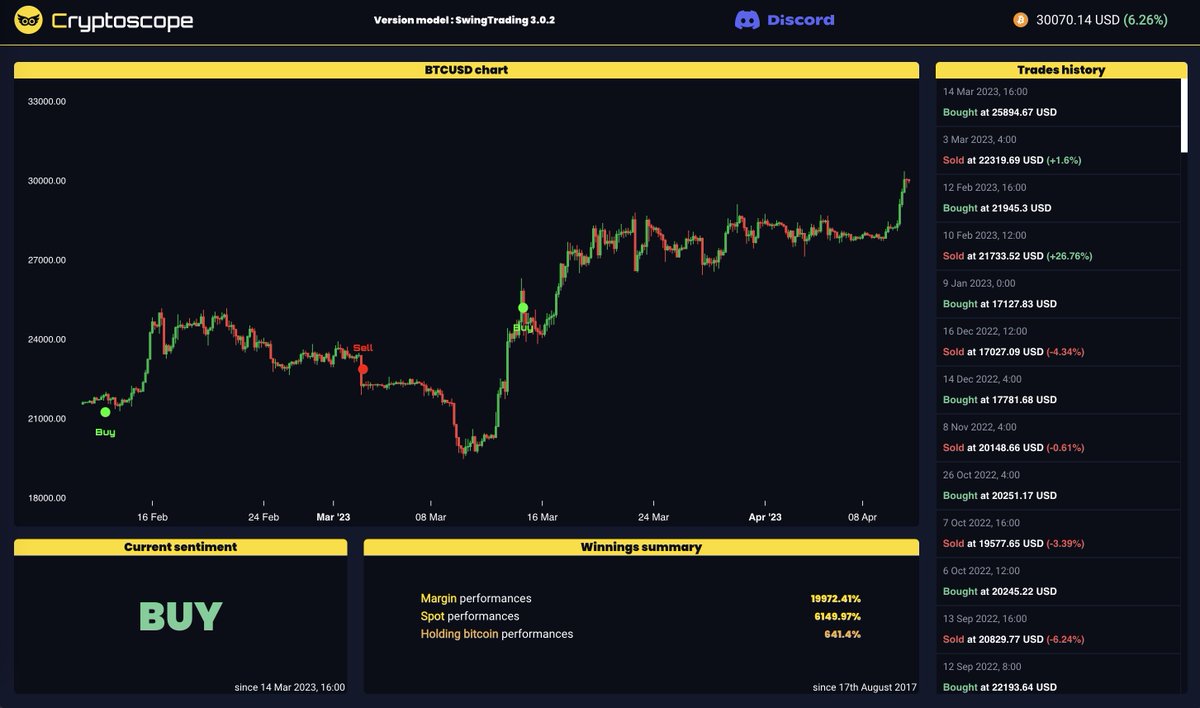Click the 30000.00 y-axis label
The image size is (1200, 708).
(47, 181)
